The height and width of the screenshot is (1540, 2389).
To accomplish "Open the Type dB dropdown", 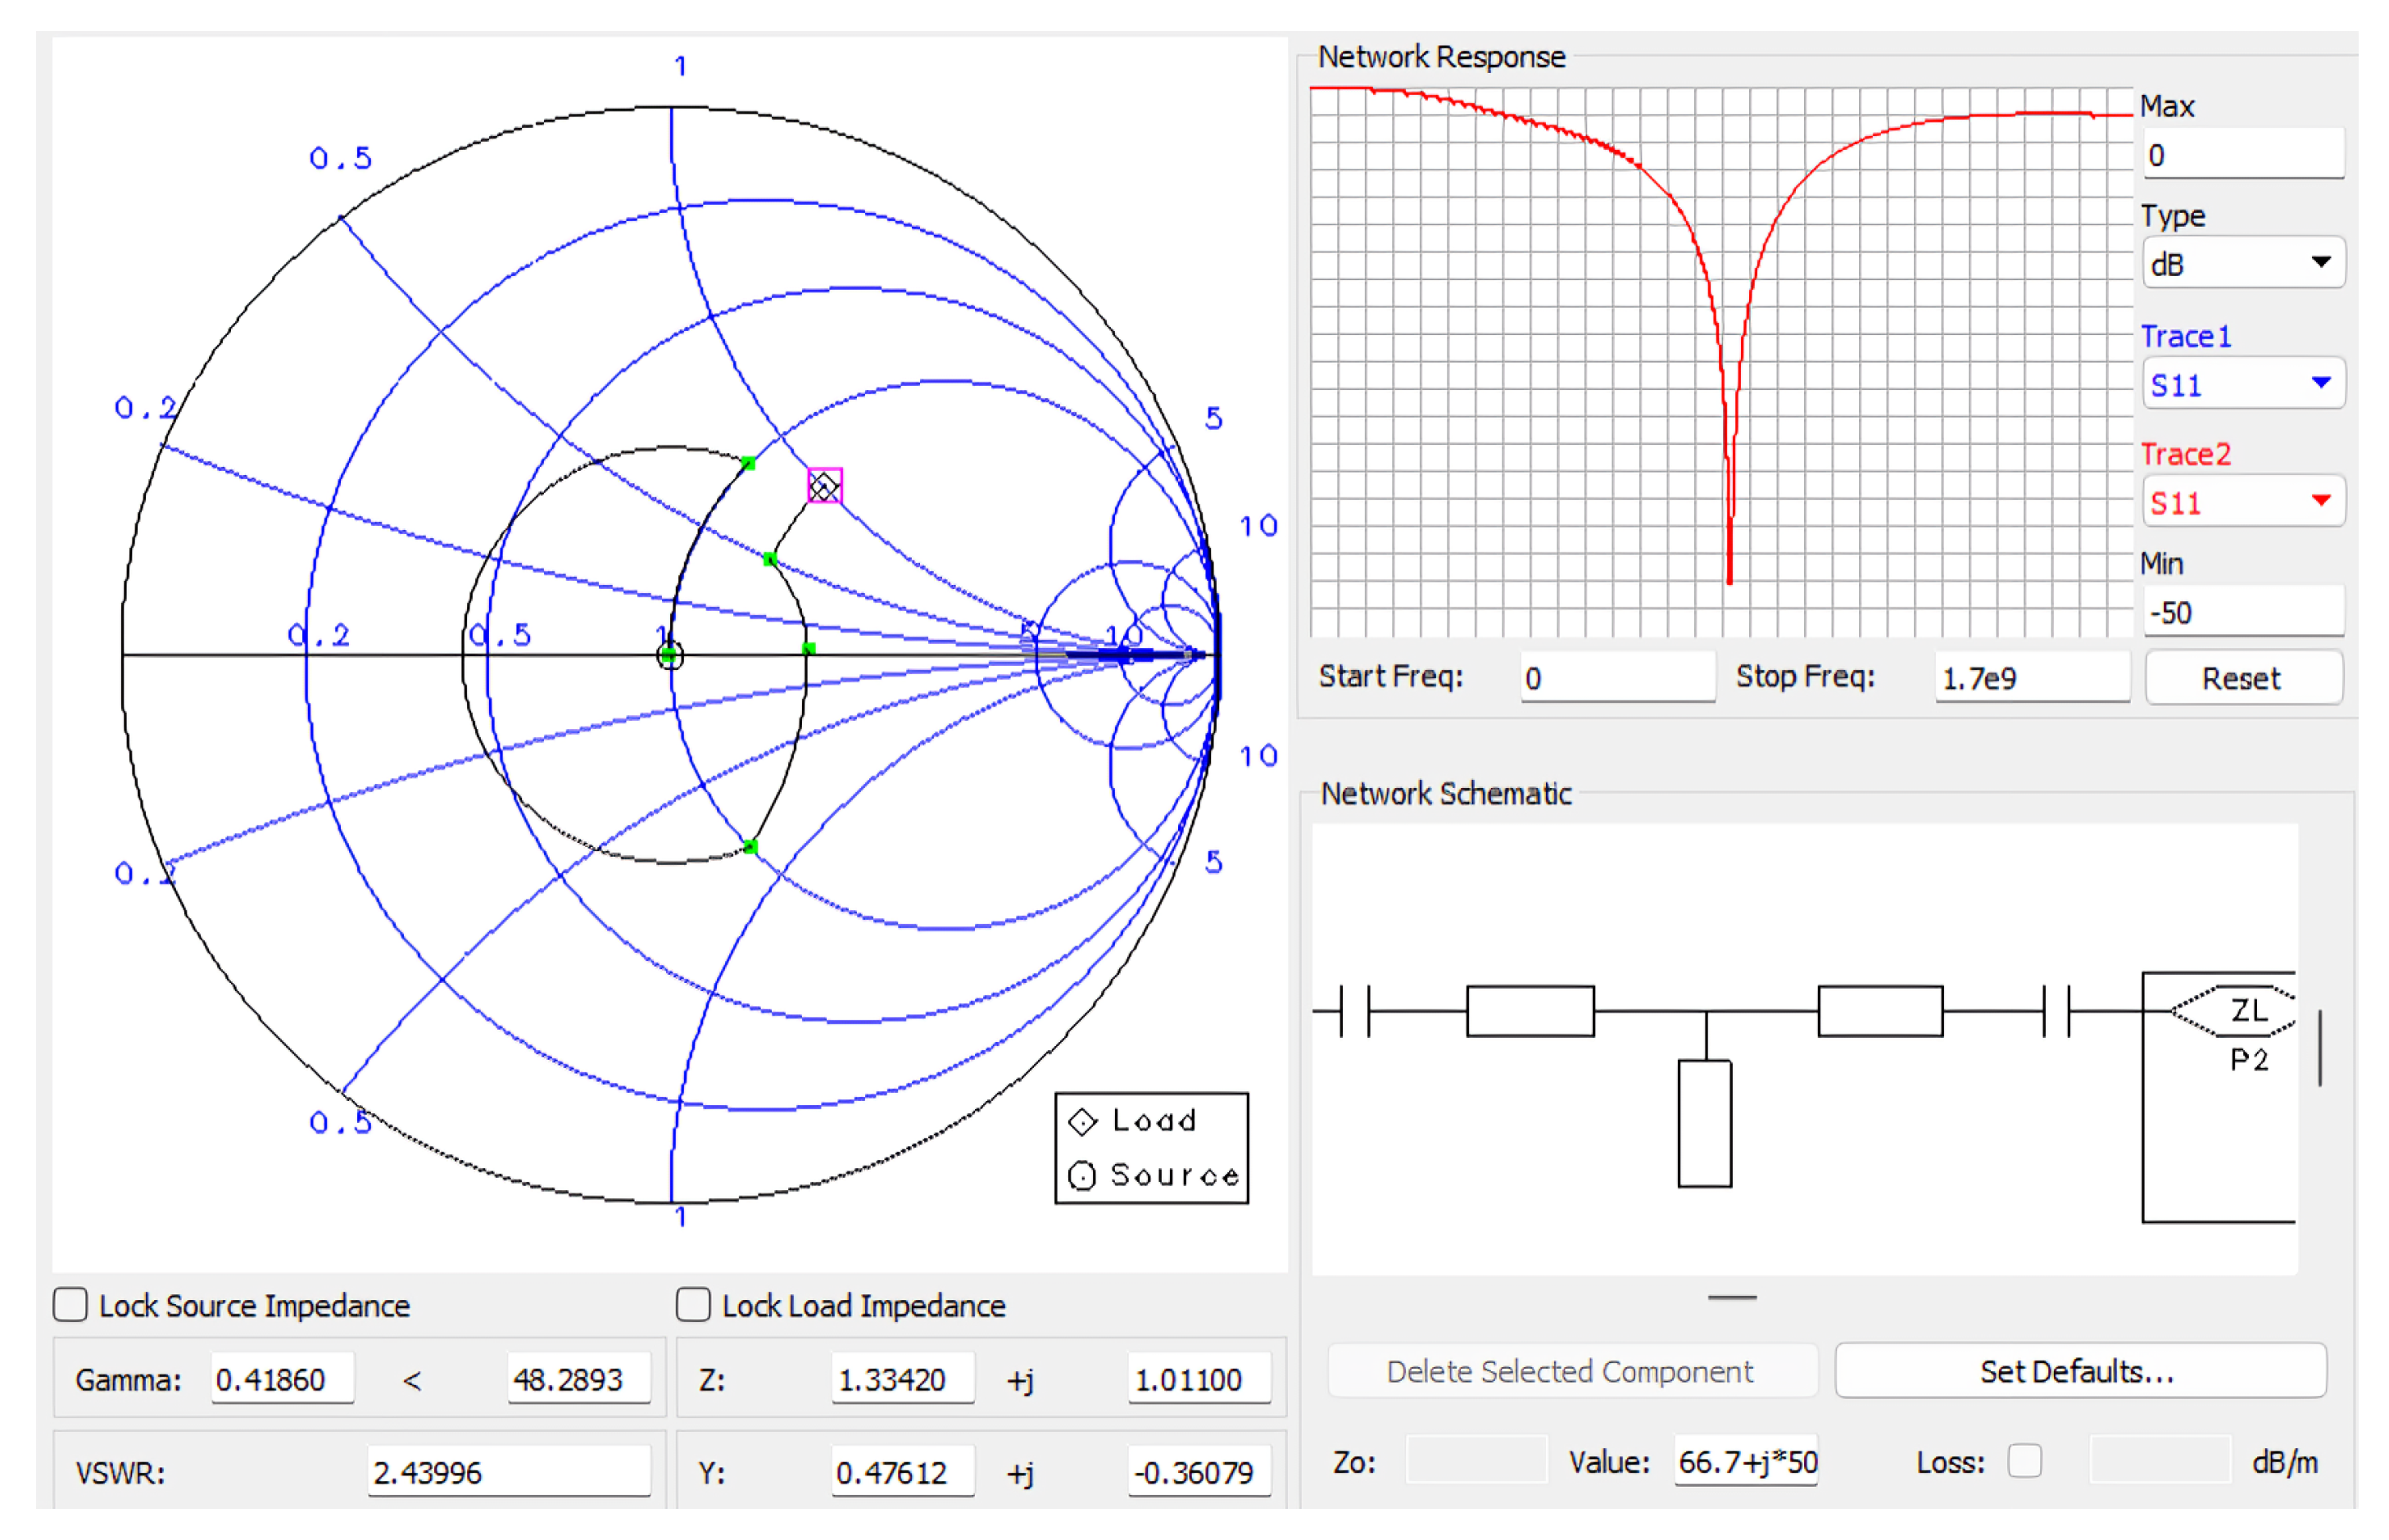I will coord(2243,263).
